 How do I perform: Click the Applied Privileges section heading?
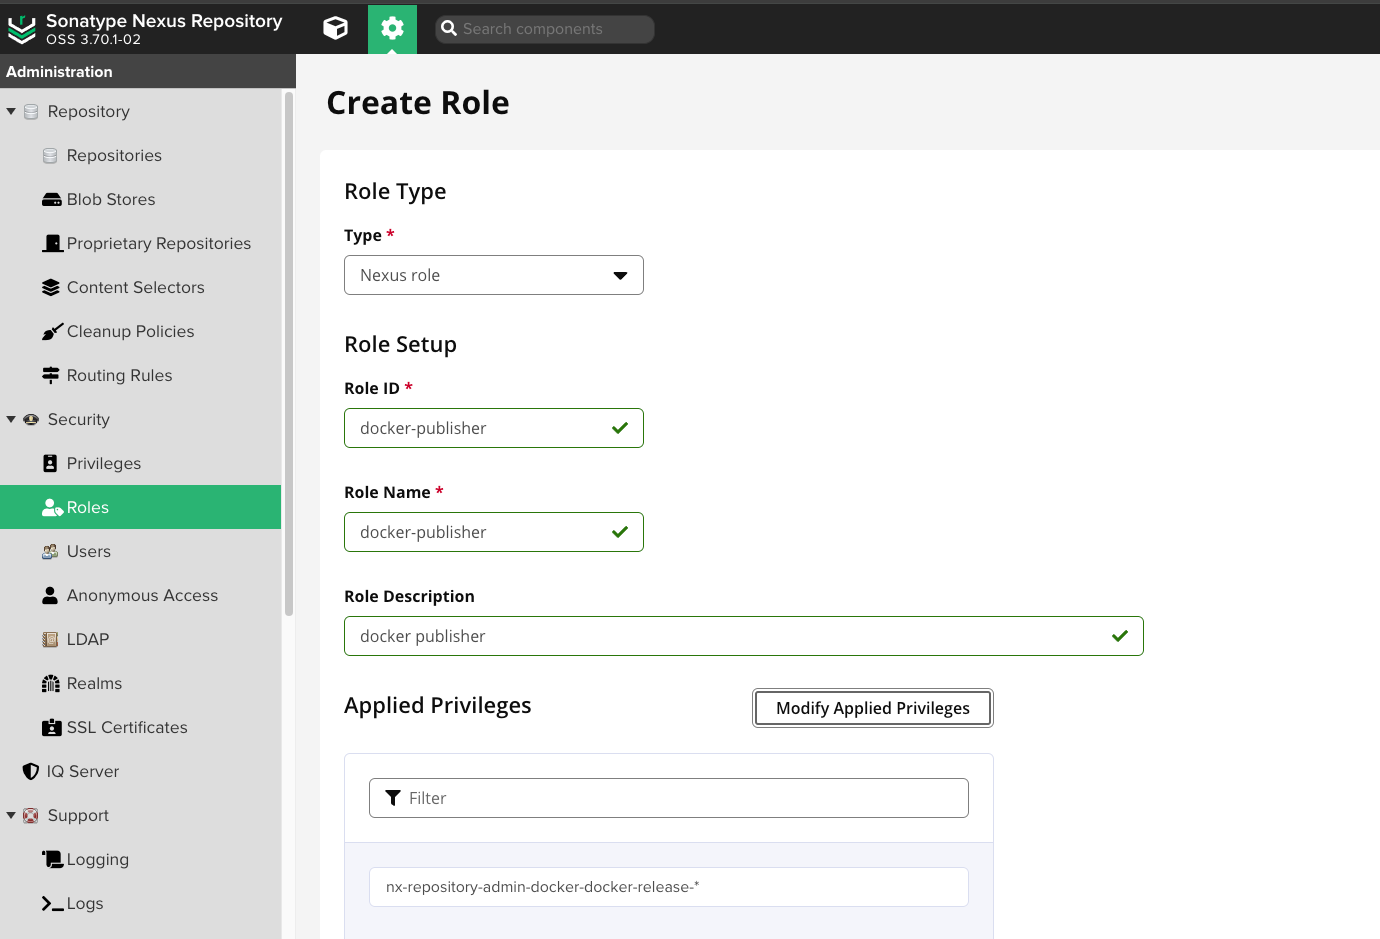[x=438, y=706]
